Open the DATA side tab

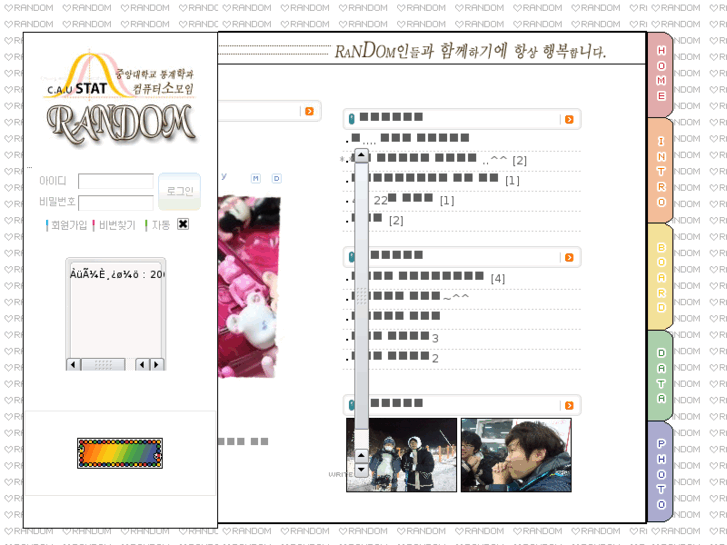(x=660, y=376)
